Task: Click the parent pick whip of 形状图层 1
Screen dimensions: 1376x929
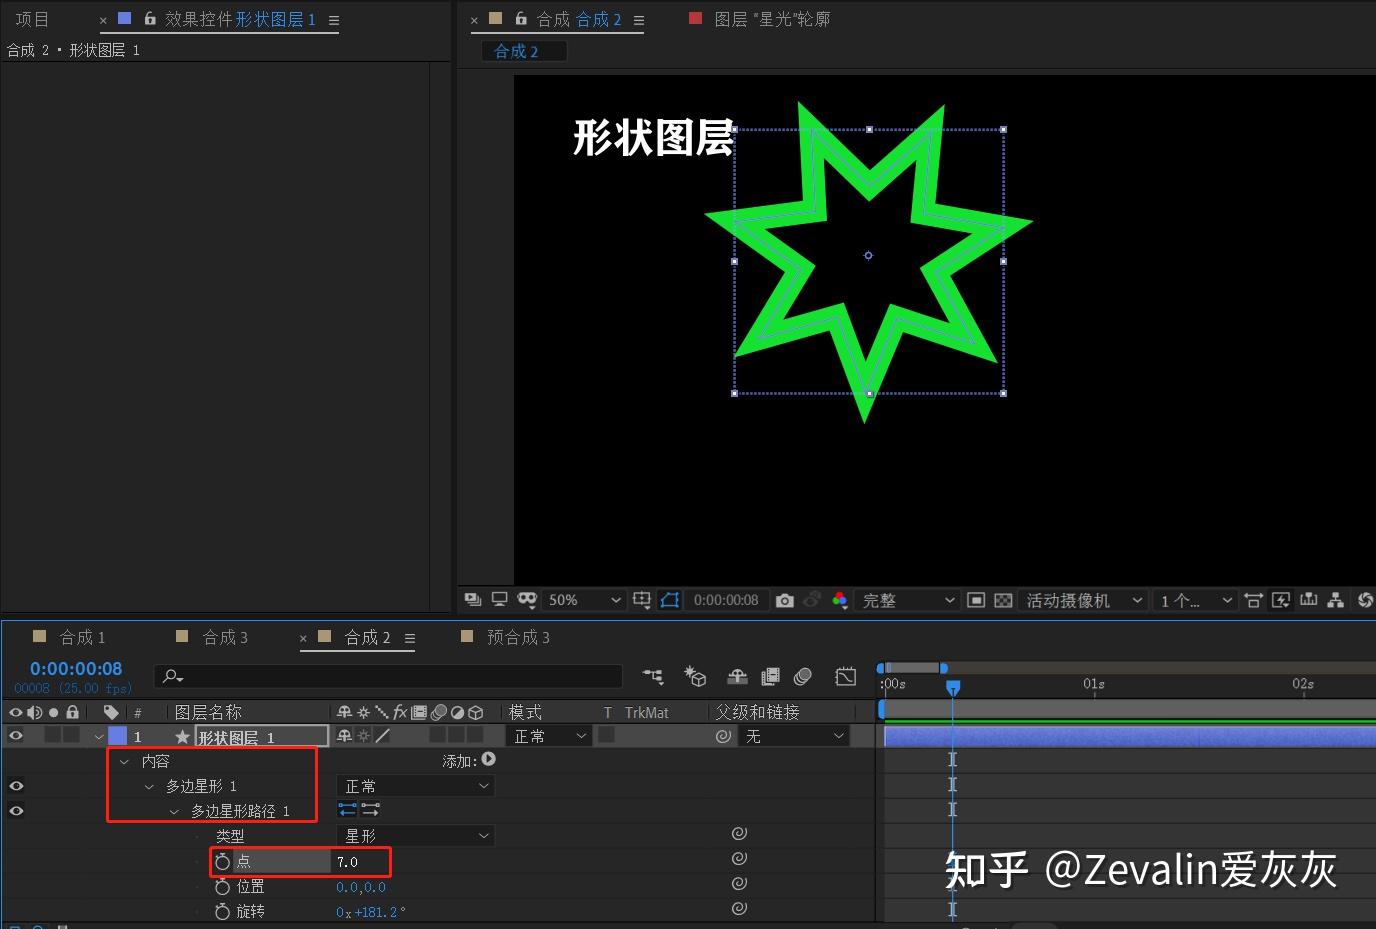Action: point(723,736)
